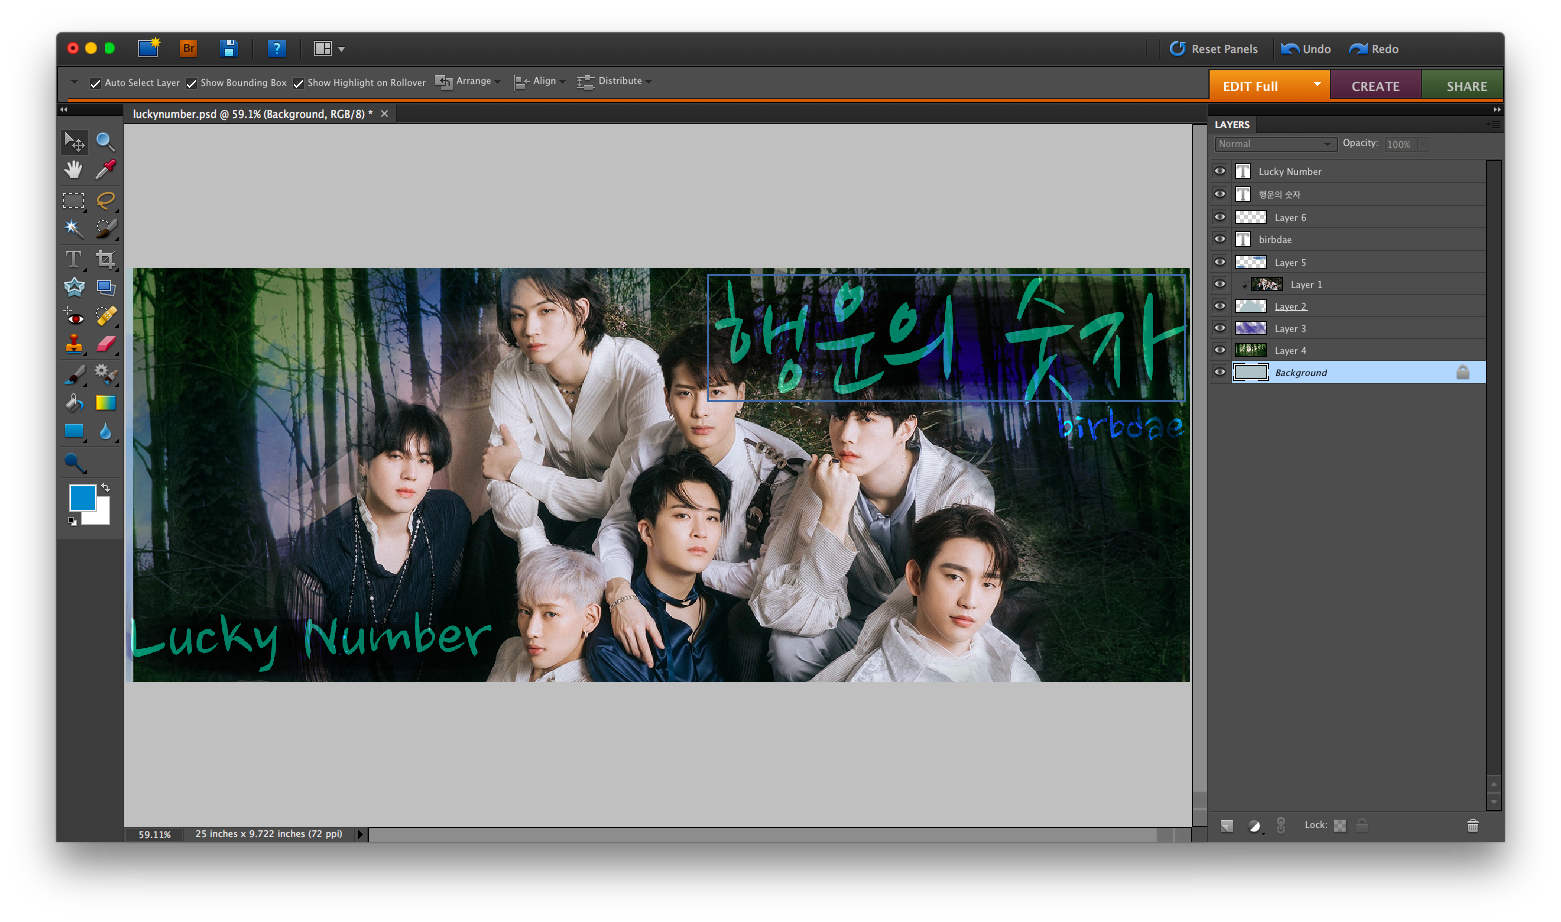Click the Redo button

click(1374, 49)
